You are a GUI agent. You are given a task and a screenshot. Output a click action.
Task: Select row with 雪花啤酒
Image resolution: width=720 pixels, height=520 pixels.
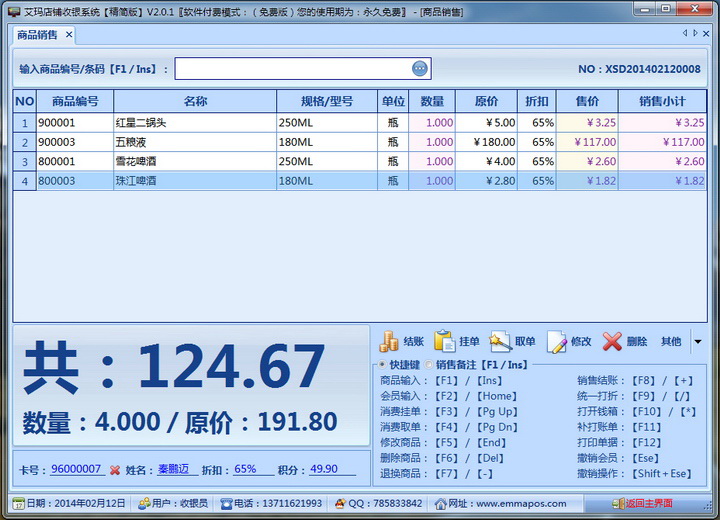pos(360,161)
